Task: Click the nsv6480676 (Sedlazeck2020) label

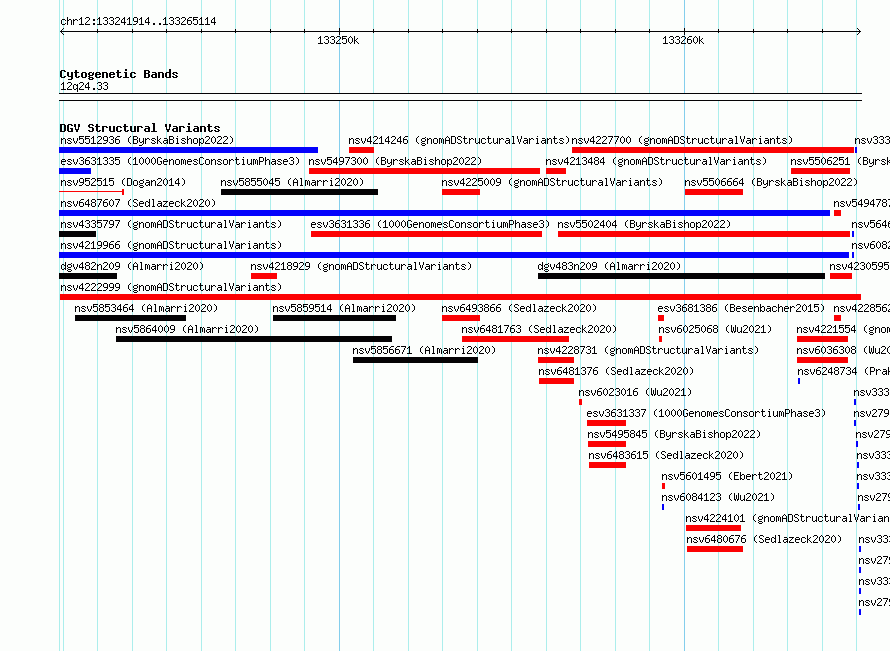Action: pos(764,539)
